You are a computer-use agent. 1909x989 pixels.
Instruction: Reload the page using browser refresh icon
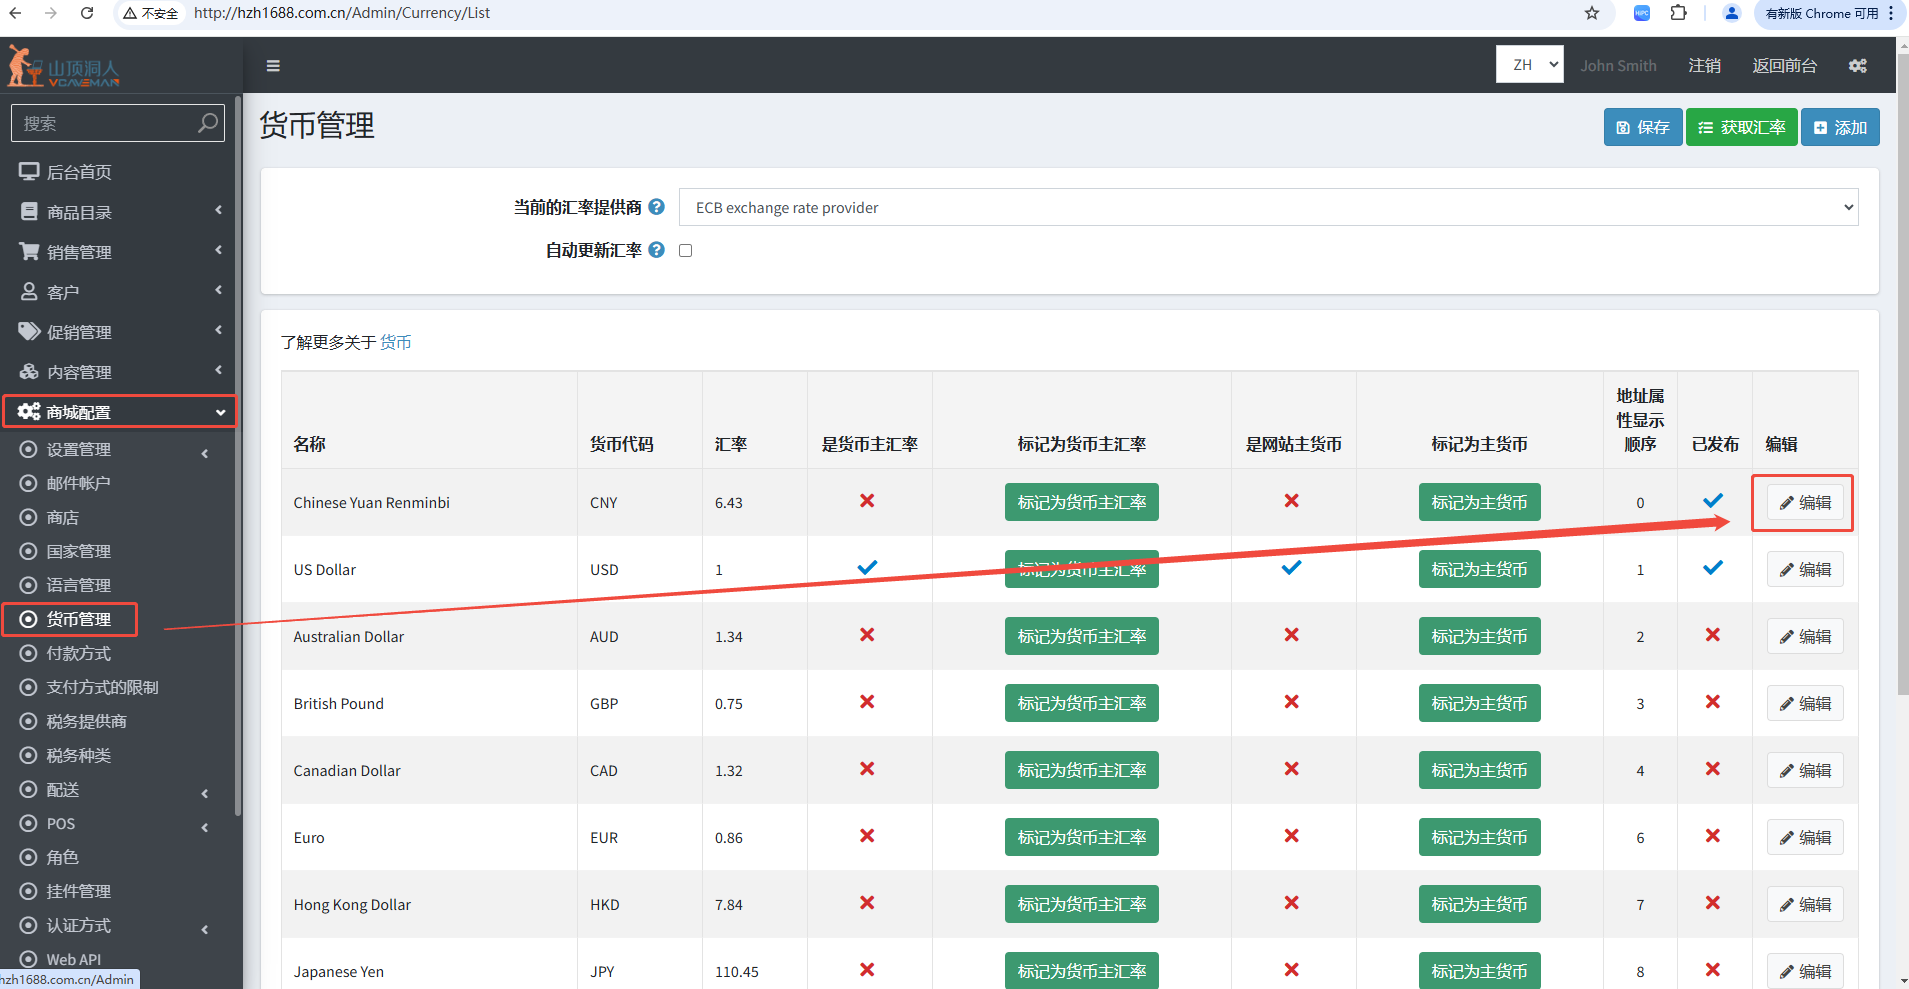pyautogui.click(x=87, y=13)
